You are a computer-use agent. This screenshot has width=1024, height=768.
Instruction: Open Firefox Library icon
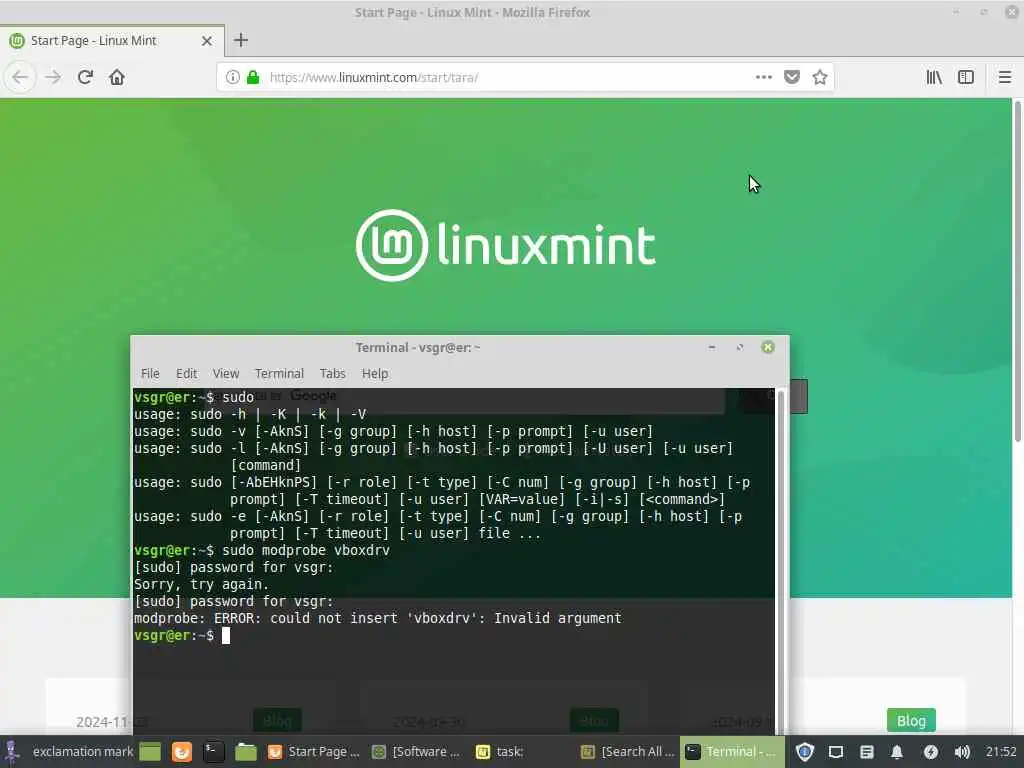click(934, 77)
